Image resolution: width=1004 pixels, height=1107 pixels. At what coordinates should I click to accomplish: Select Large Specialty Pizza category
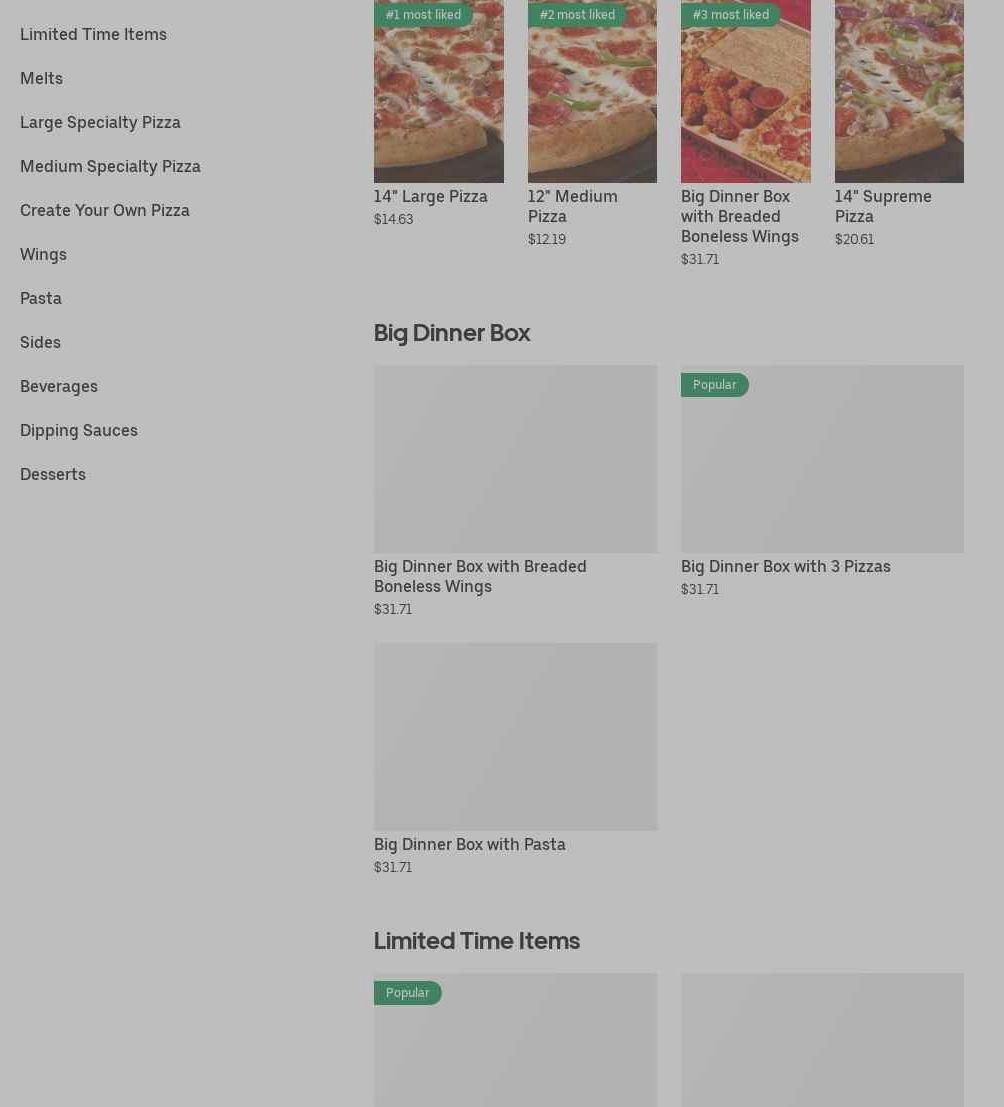pos(100,122)
